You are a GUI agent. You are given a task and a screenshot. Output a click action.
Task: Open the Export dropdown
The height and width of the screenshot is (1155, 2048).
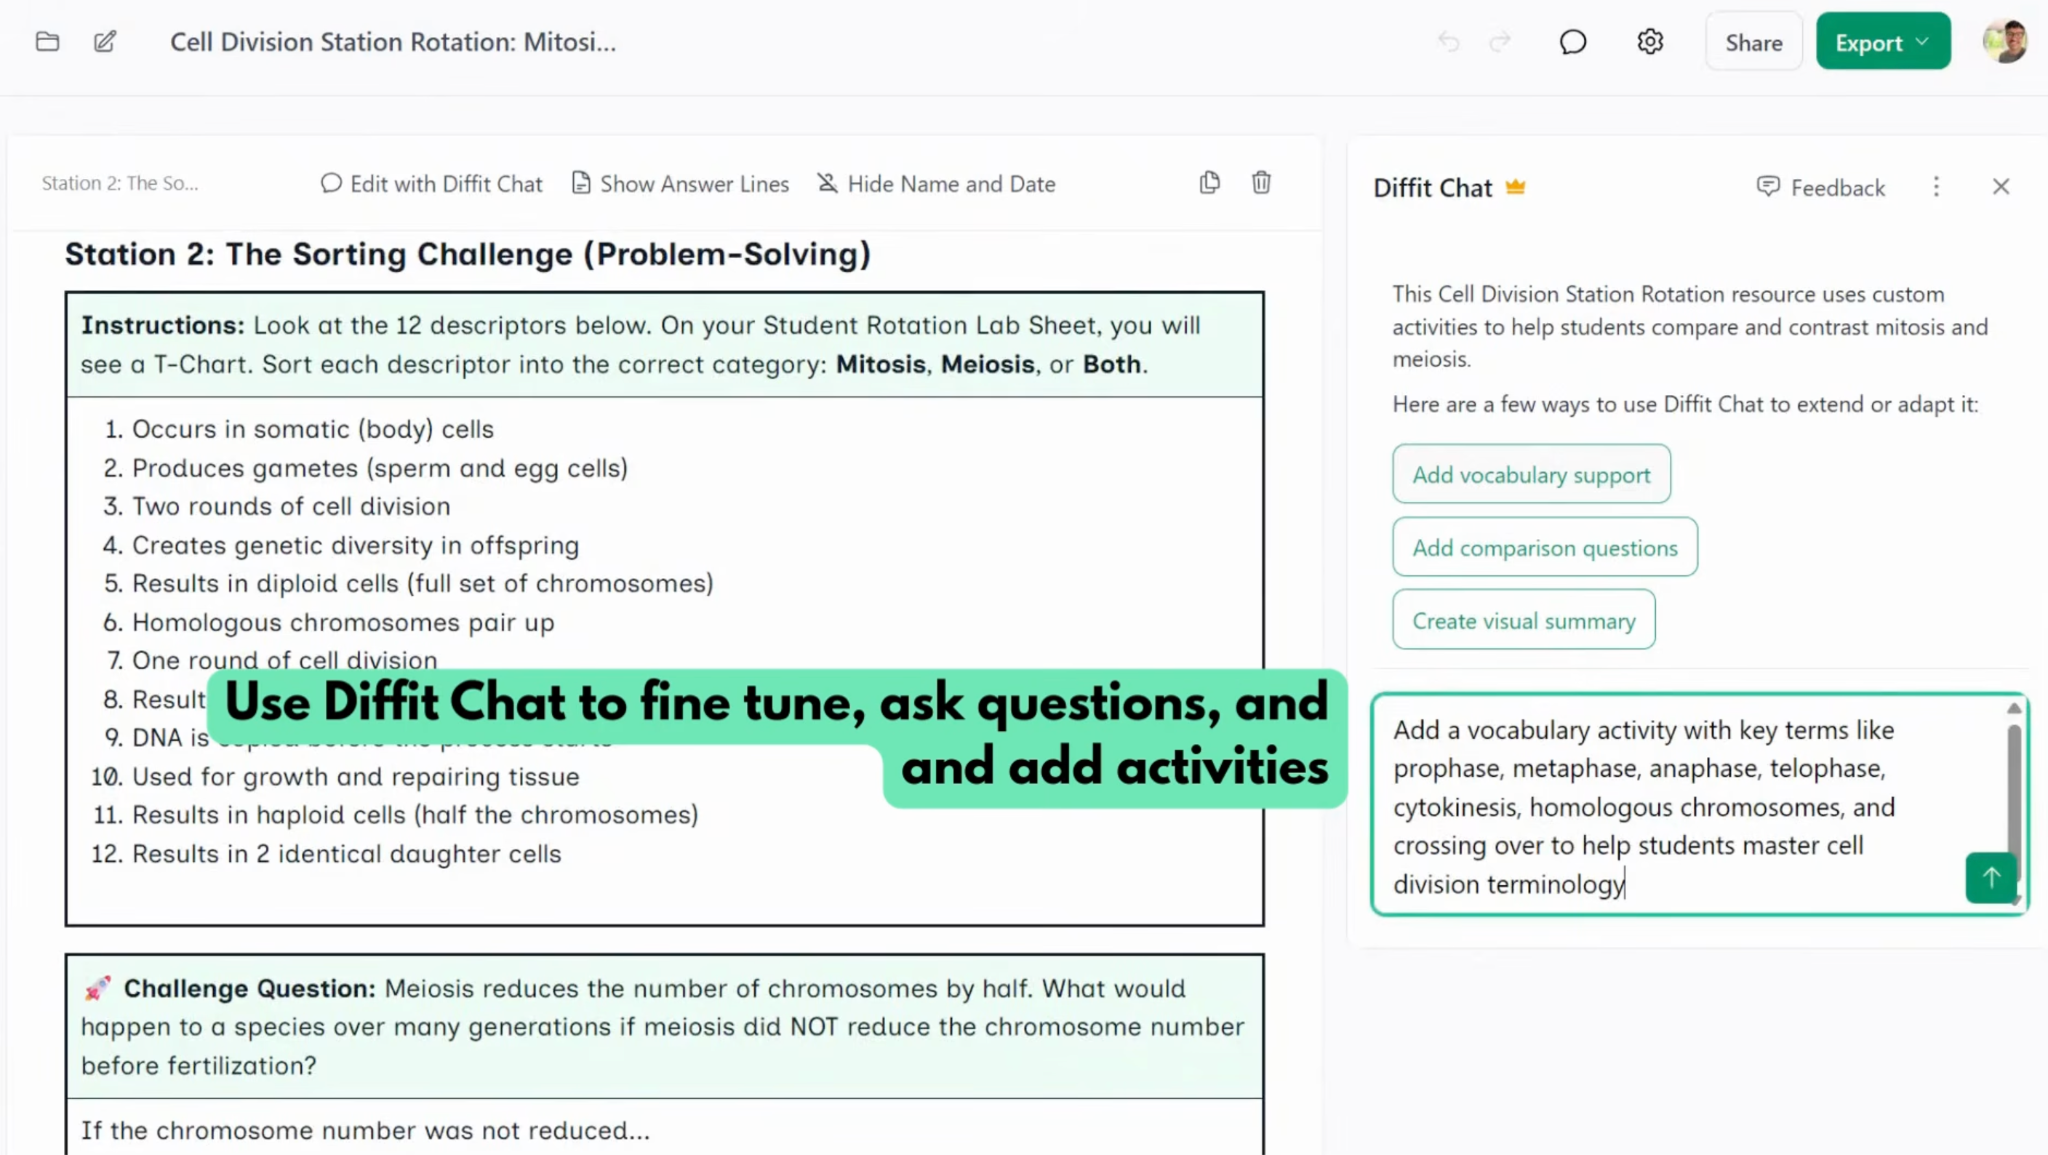pyautogui.click(x=1883, y=42)
